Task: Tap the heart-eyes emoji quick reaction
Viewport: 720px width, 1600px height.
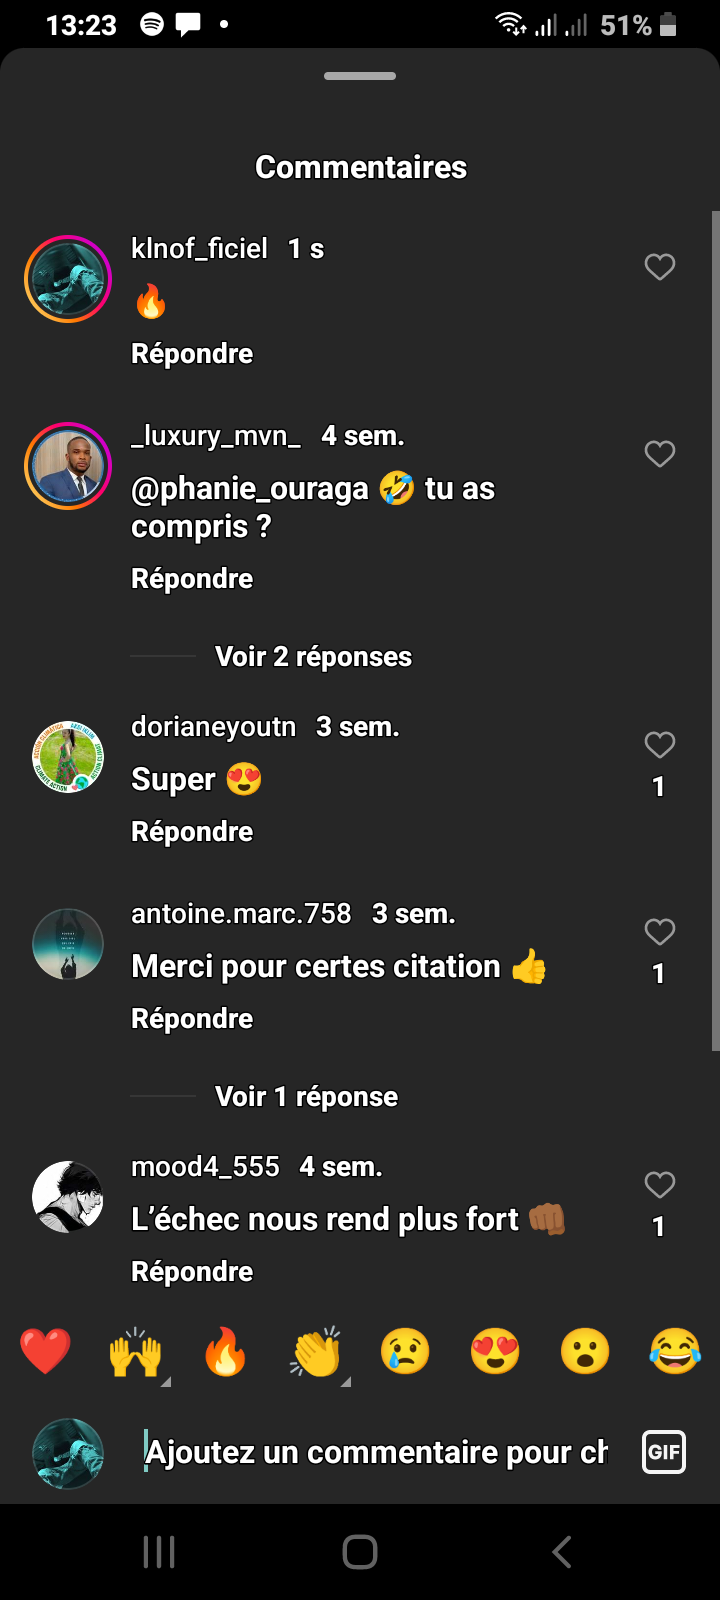Action: [x=495, y=1352]
